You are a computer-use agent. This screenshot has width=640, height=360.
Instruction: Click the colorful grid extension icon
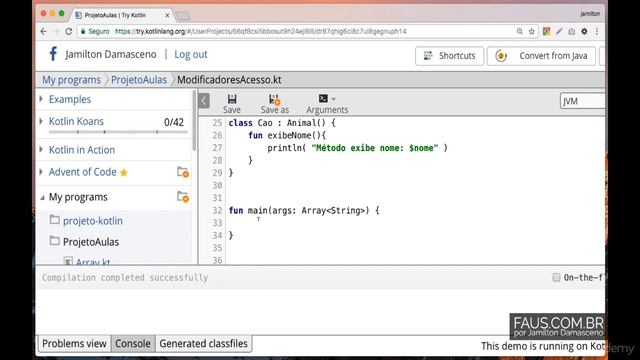click(546, 31)
